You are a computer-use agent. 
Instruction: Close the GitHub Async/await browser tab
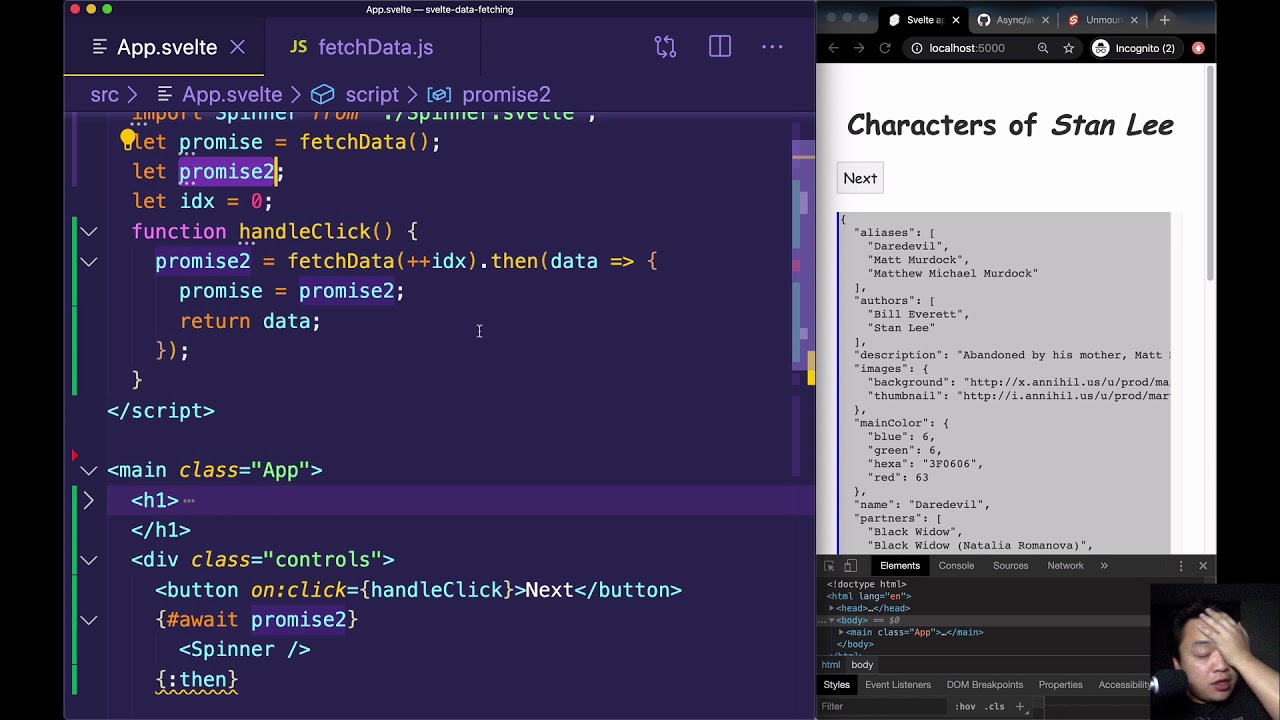coord(1045,20)
